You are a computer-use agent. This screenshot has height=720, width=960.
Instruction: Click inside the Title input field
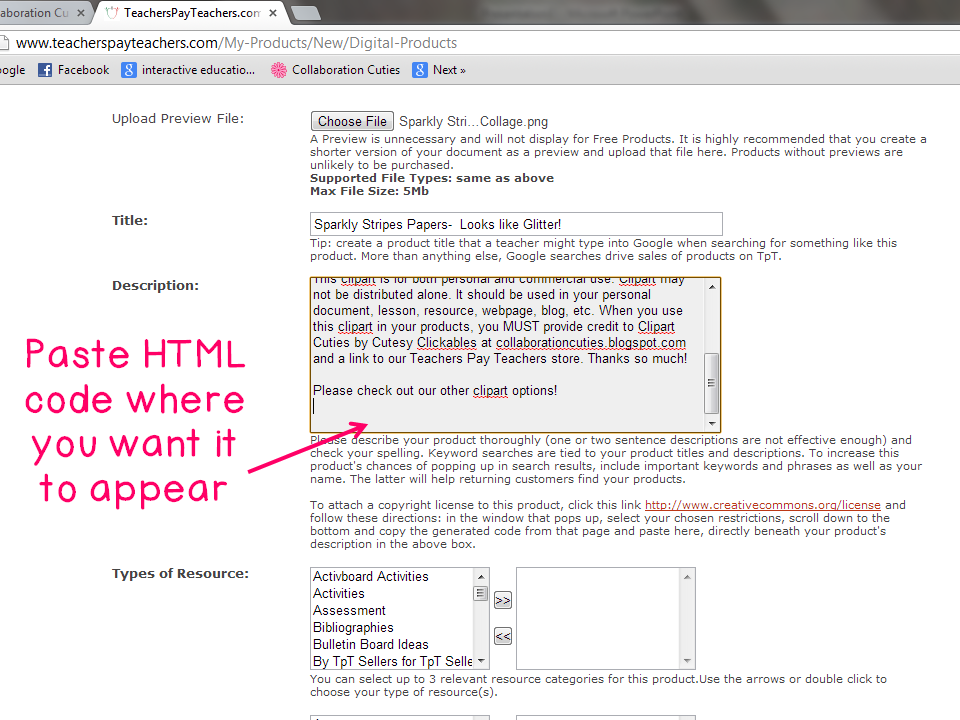(515, 223)
